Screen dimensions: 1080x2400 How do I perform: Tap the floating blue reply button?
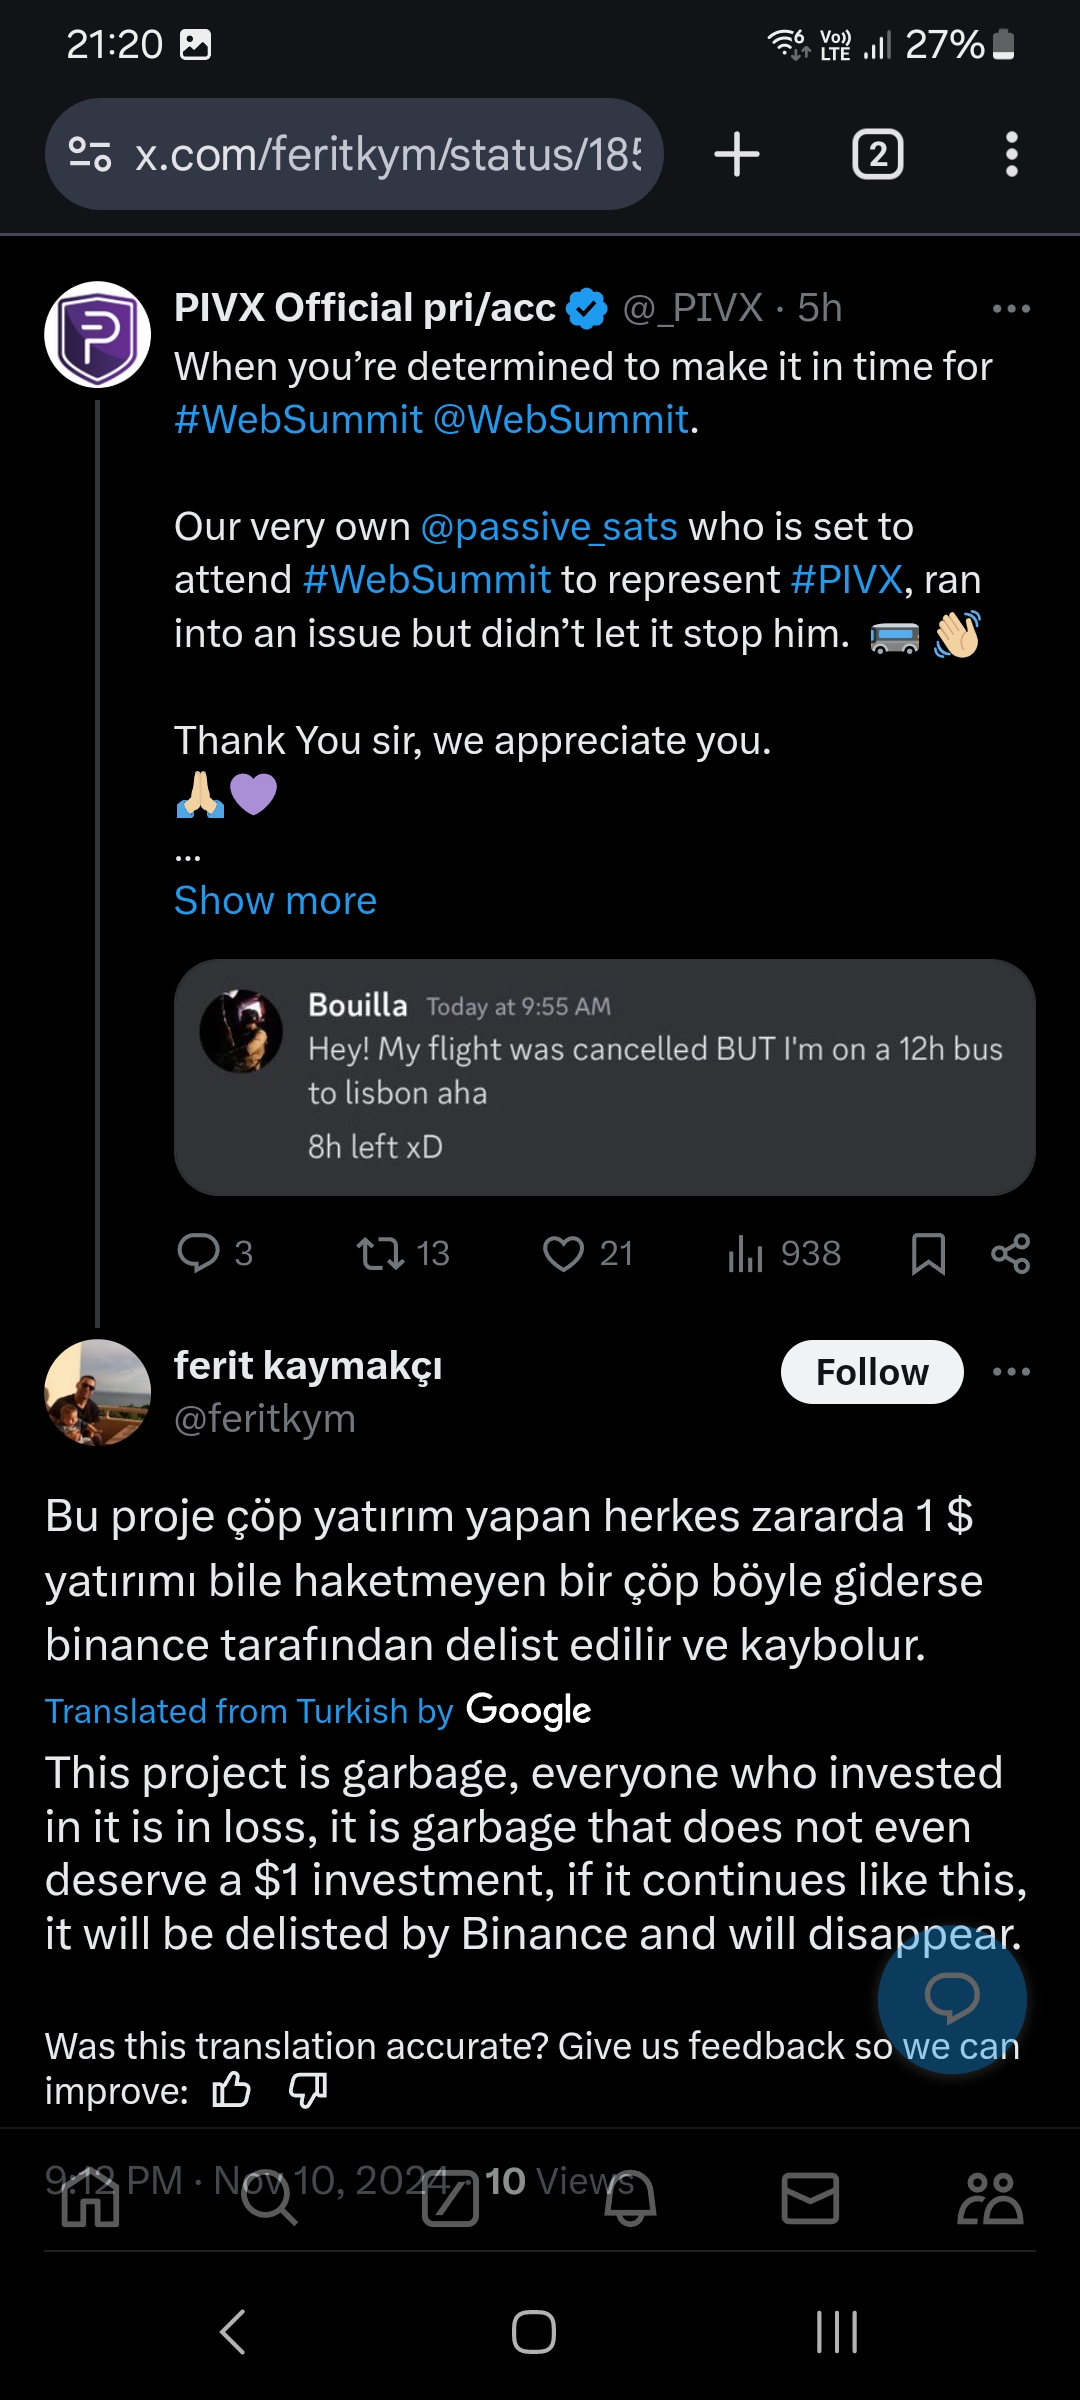click(x=951, y=1998)
